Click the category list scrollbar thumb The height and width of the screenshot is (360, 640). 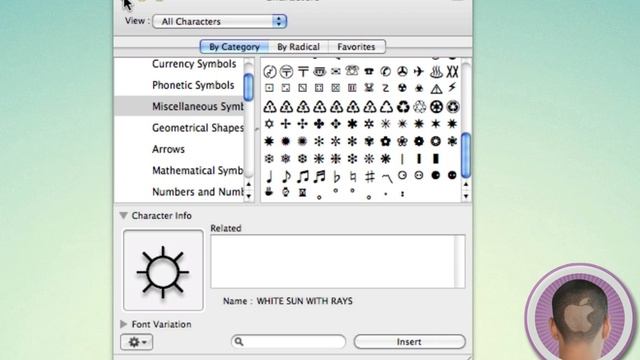pyautogui.click(x=249, y=87)
